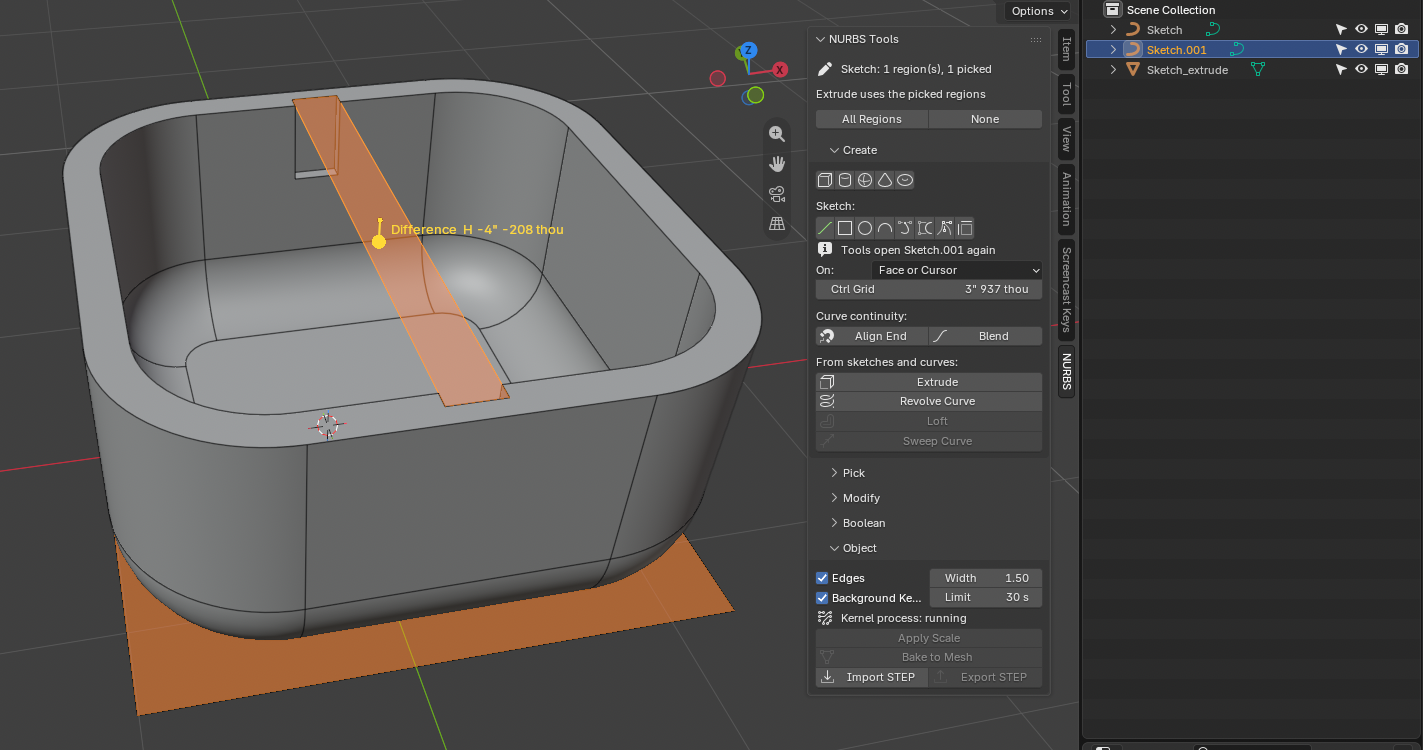Open the Options dropdown in the viewport header

[x=1038, y=11]
